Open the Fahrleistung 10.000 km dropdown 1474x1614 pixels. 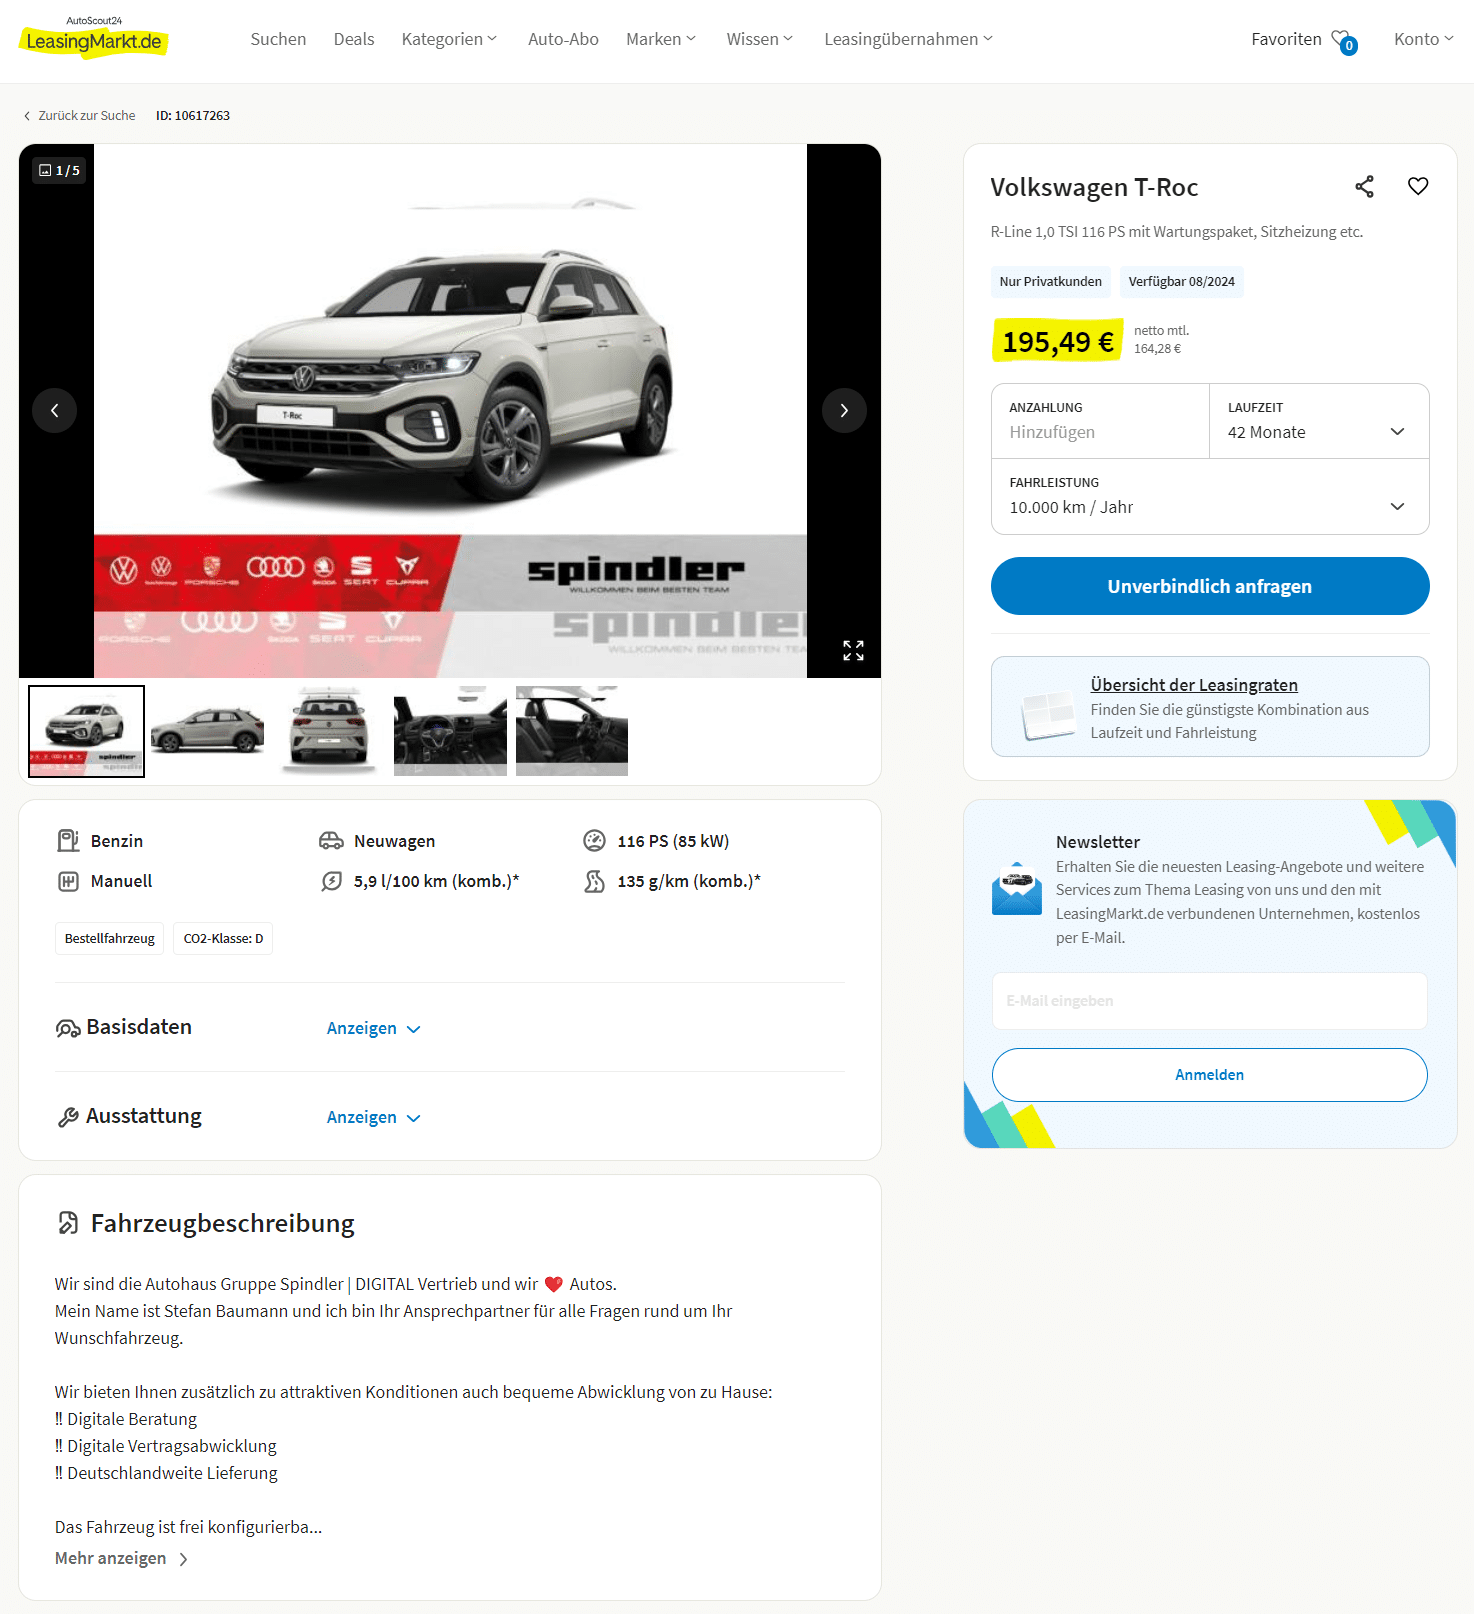tap(1210, 496)
